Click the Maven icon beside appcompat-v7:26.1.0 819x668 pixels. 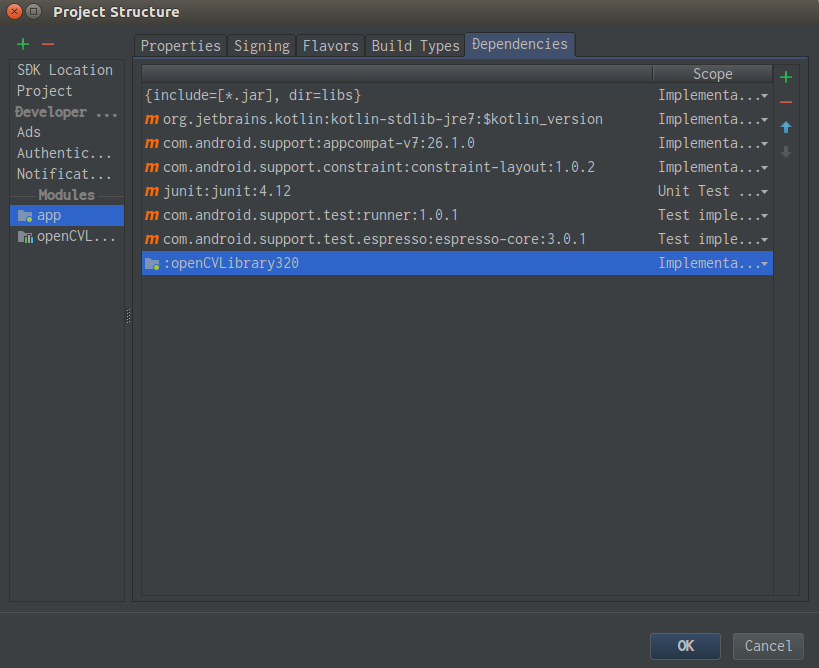coord(152,144)
